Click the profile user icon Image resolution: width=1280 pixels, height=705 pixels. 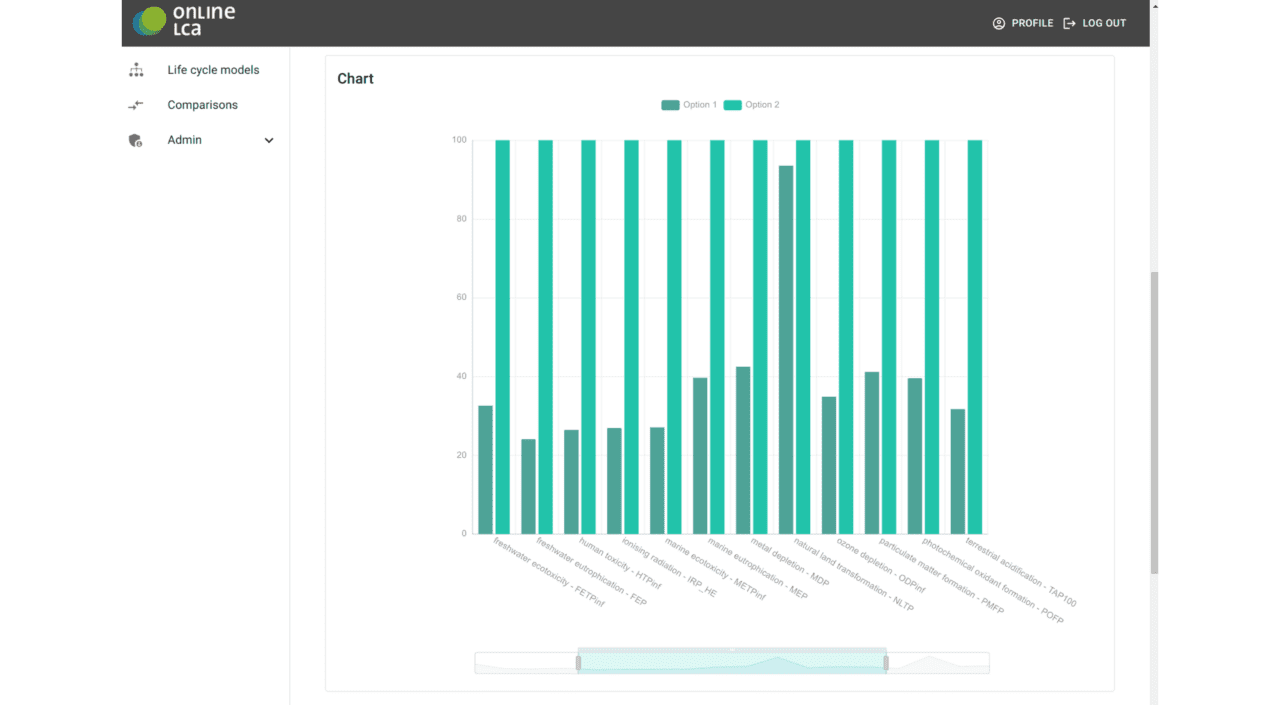998,23
